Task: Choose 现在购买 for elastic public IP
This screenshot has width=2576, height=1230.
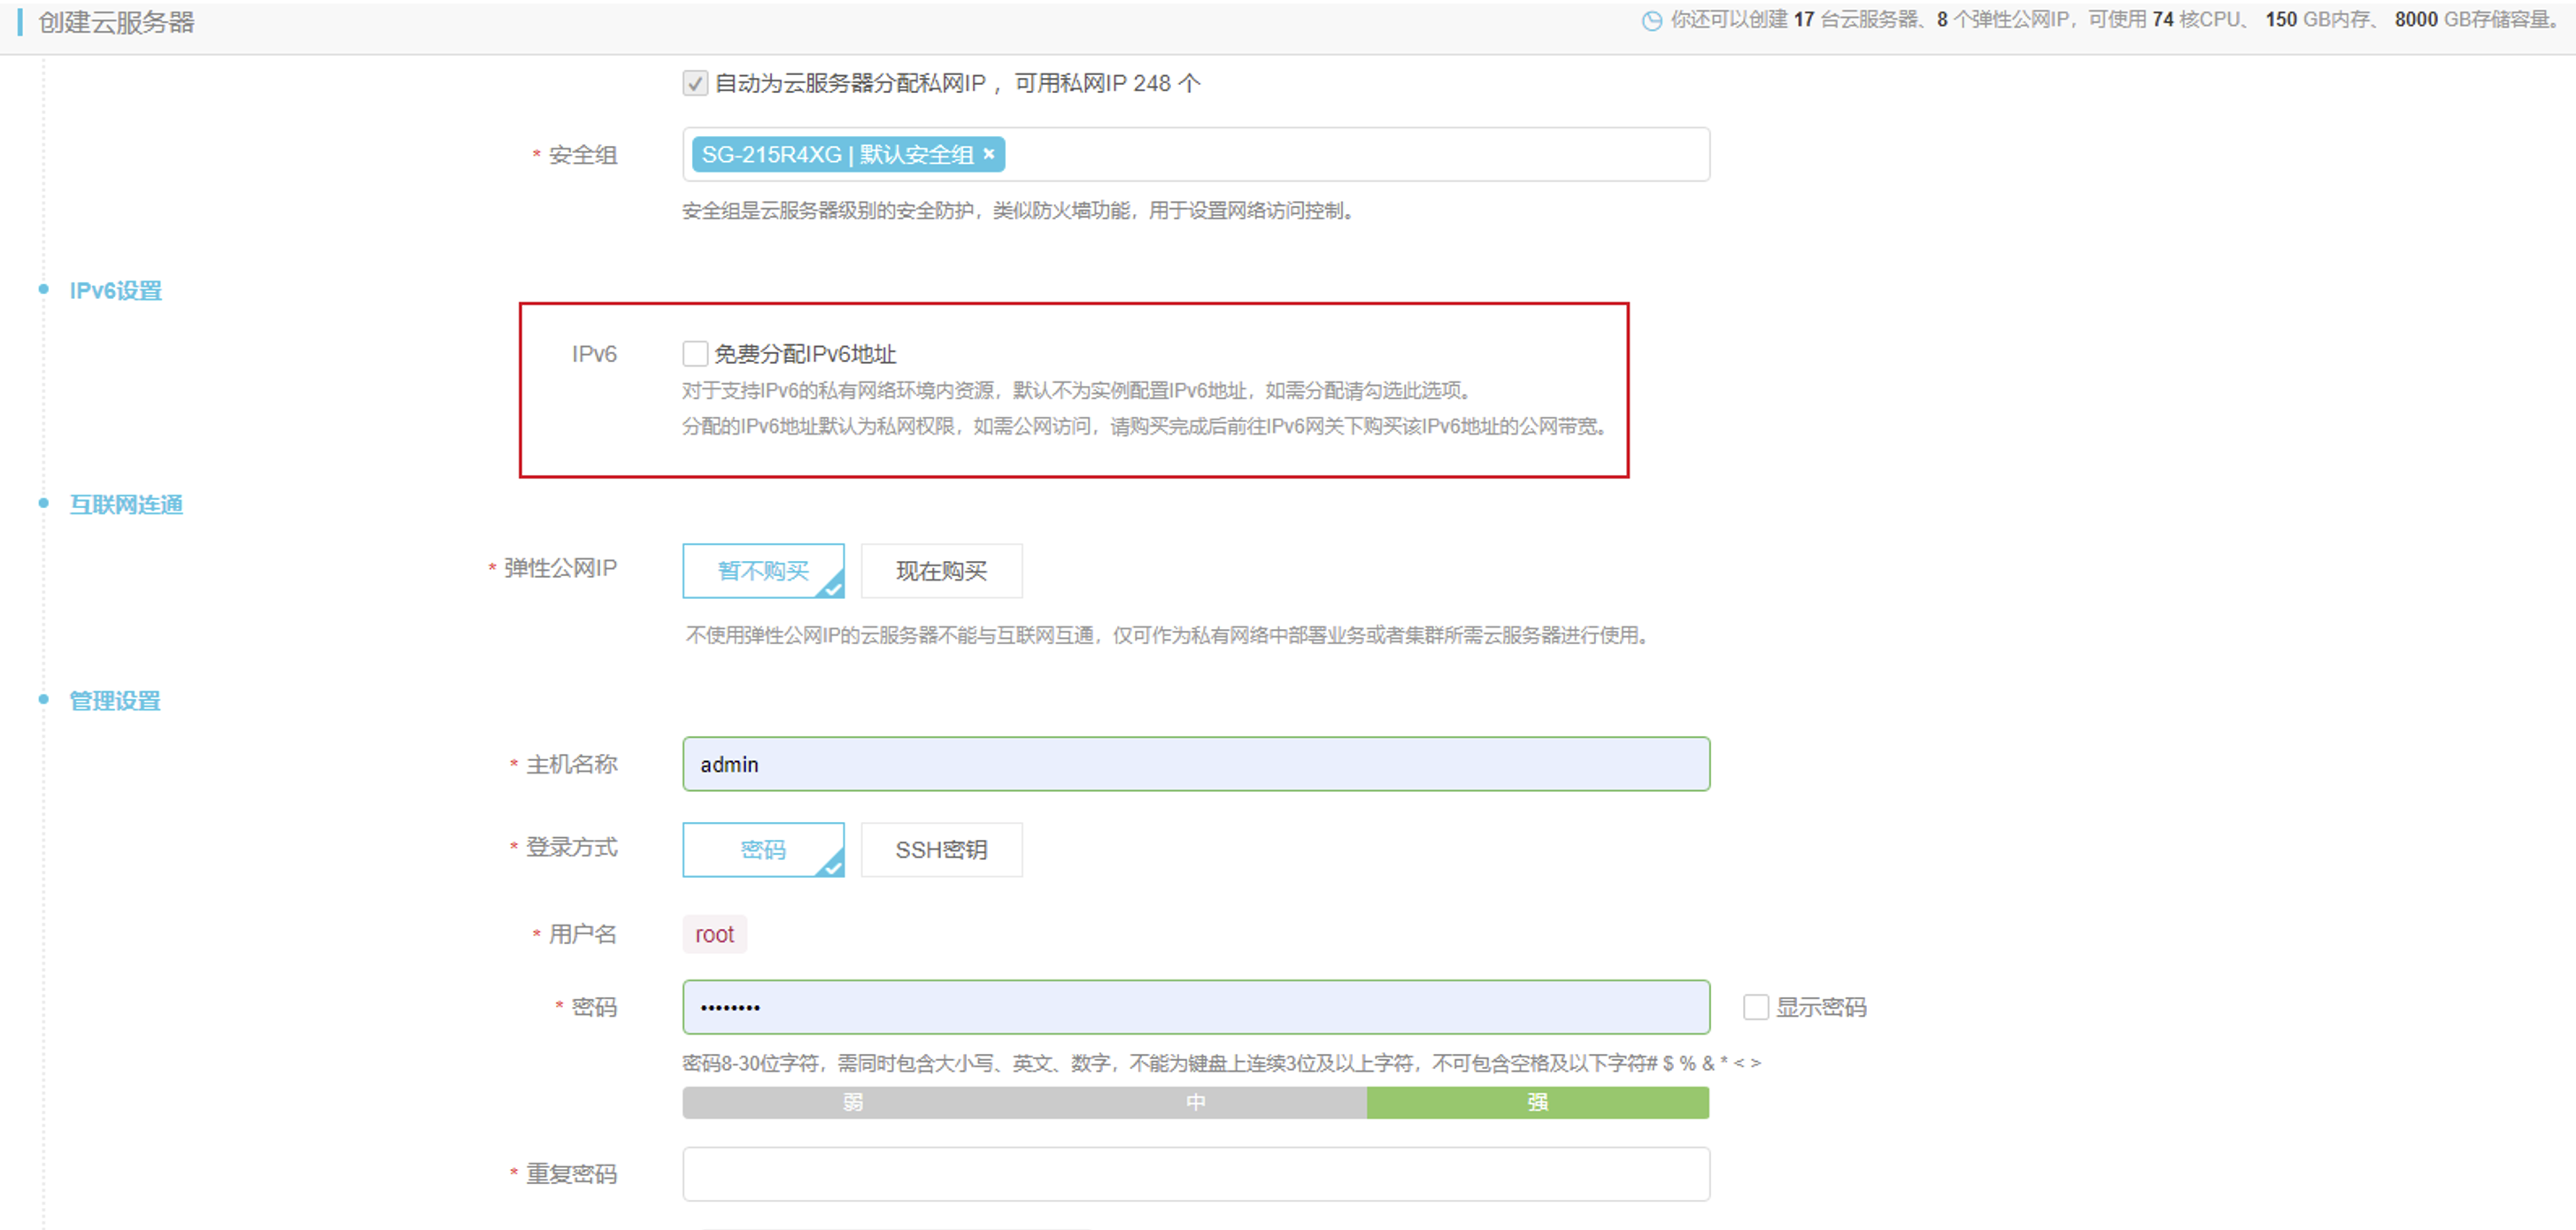Action: click(x=941, y=571)
